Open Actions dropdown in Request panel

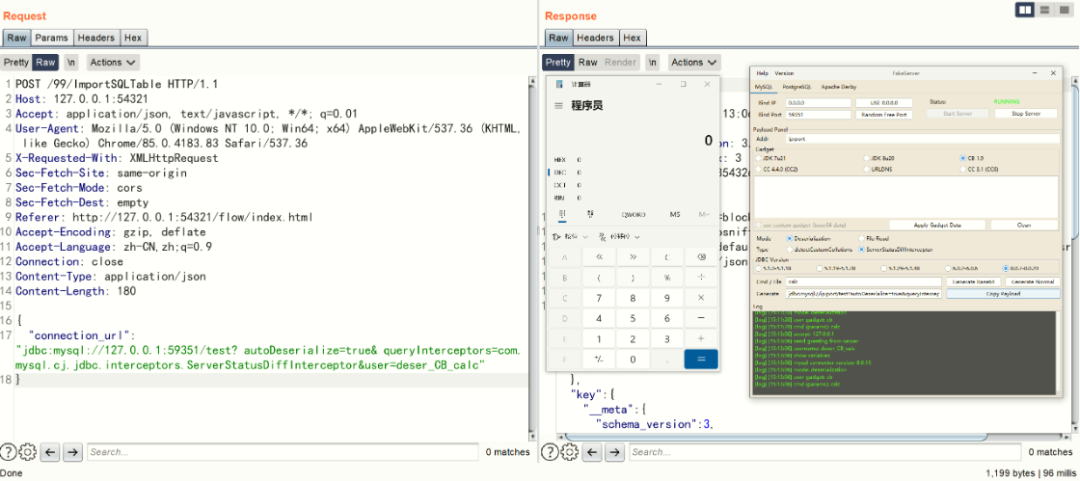click(x=112, y=62)
